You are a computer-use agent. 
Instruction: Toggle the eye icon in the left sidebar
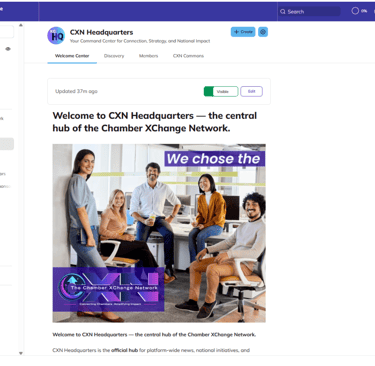pyautogui.click(x=8, y=49)
